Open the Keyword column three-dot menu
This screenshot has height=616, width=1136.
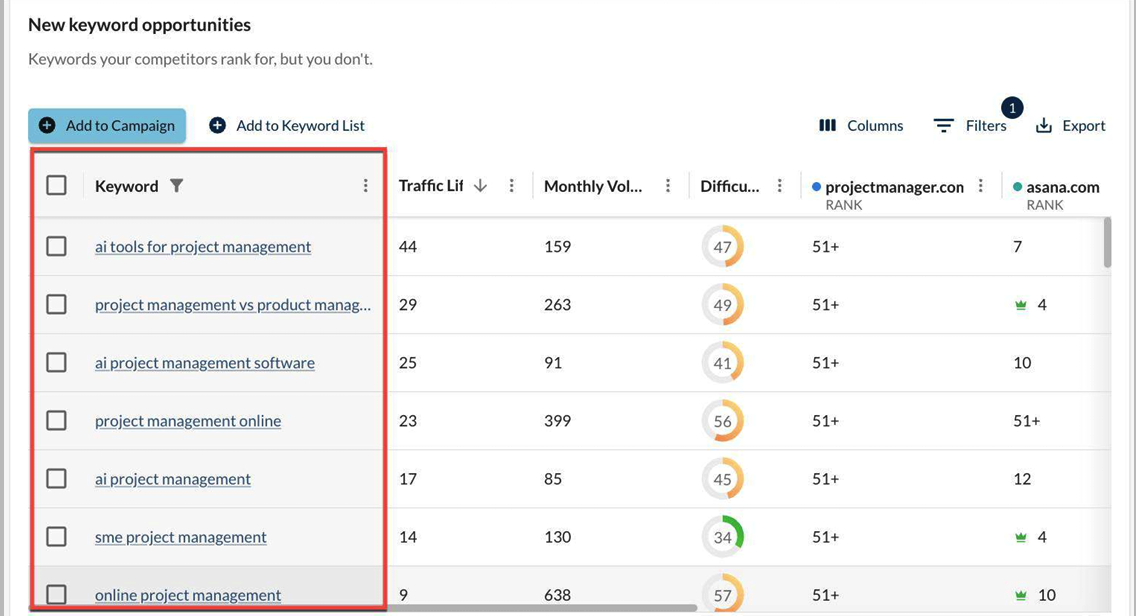pos(365,186)
